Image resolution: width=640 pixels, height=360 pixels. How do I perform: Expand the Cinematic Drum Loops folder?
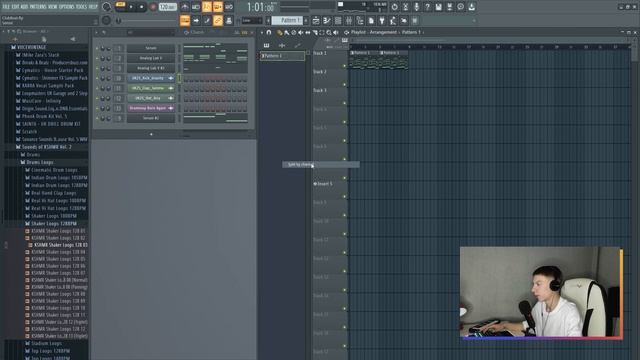click(54, 170)
